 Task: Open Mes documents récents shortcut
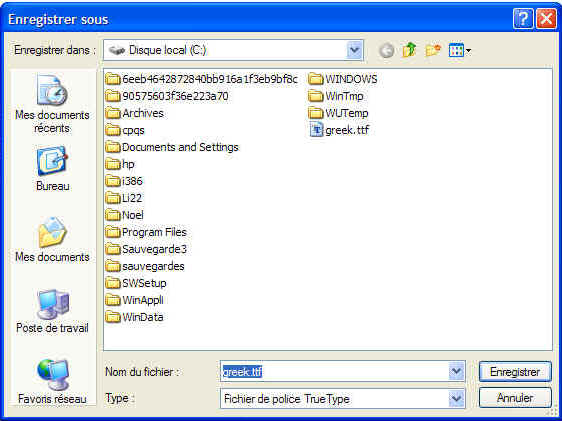point(52,104)
